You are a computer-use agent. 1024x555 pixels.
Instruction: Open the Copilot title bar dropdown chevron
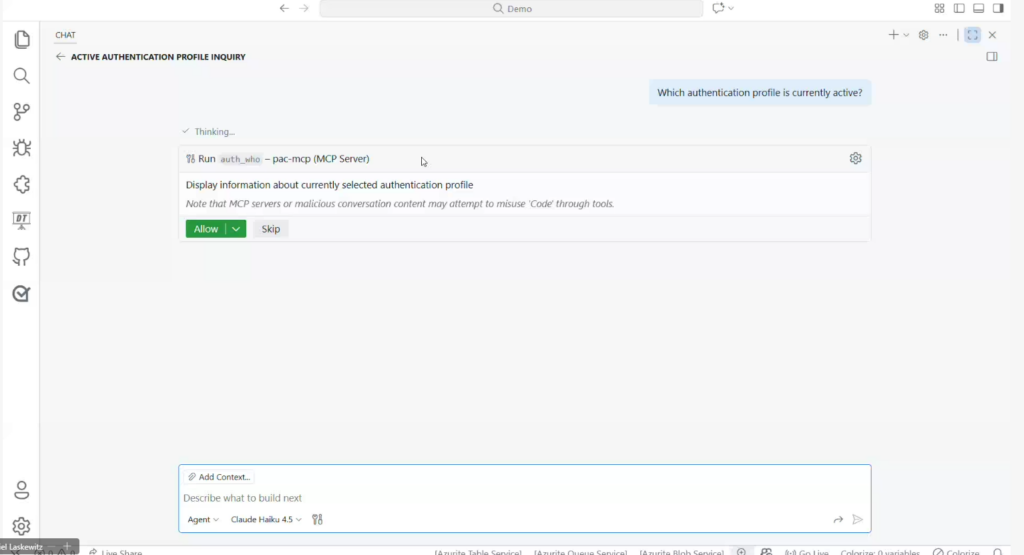click(x=731, y=8)
